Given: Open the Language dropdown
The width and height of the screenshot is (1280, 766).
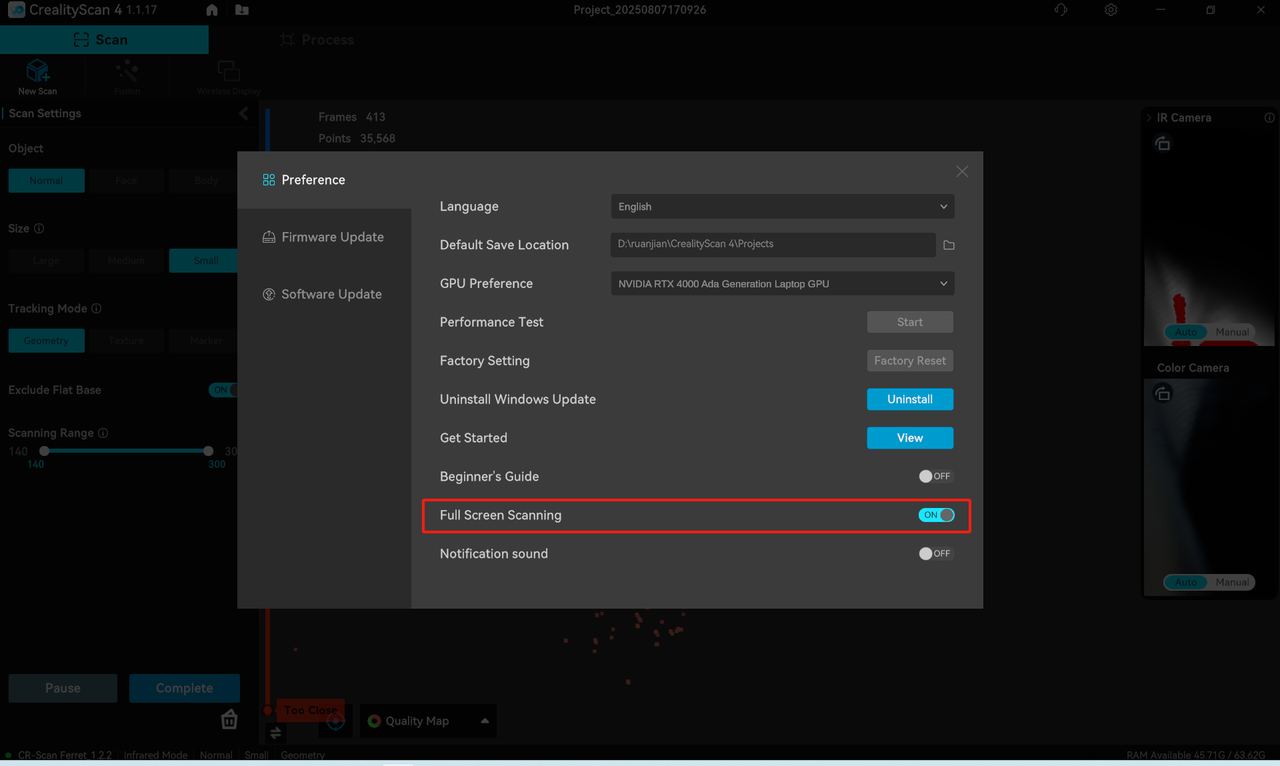Looking at the screenshot, I should click(782, 207).
